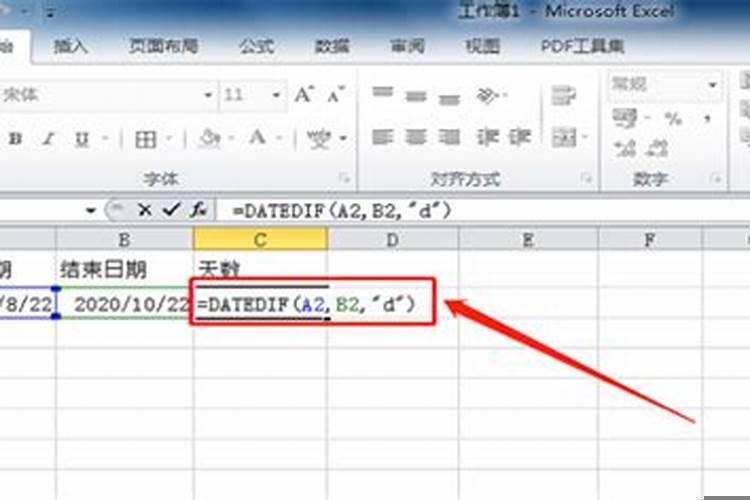Click the formula bar Cancel X button
Viewport: 750px width, 500px height.
click(144, 210)
